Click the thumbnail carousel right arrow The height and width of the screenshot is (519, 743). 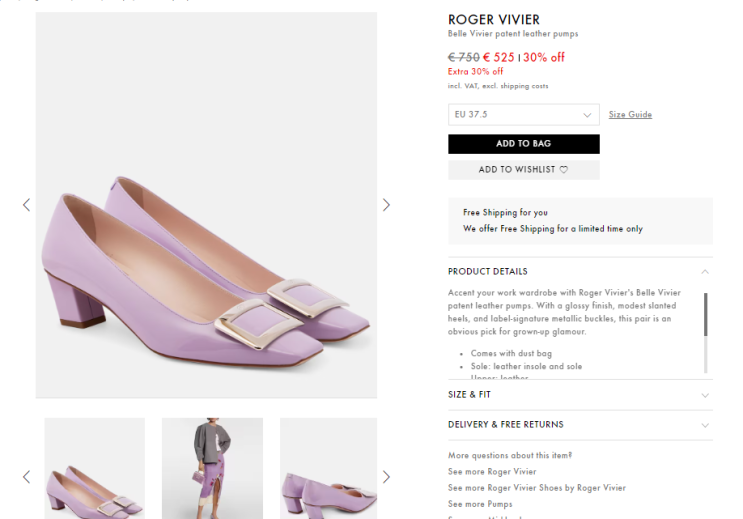386,476
